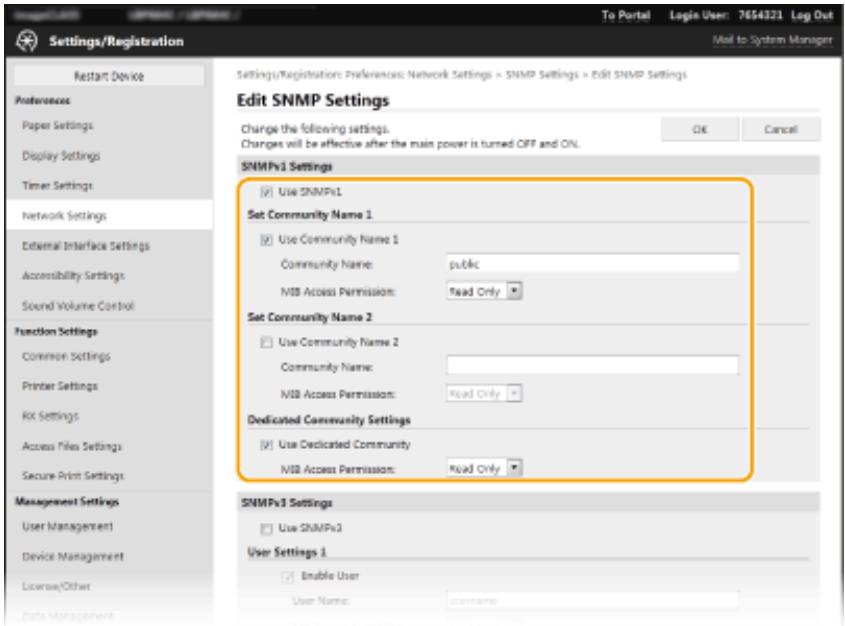
Task: Enable the Use SNMPv3 checkbox
Action: pyautogui.click(x=266, y=528)
